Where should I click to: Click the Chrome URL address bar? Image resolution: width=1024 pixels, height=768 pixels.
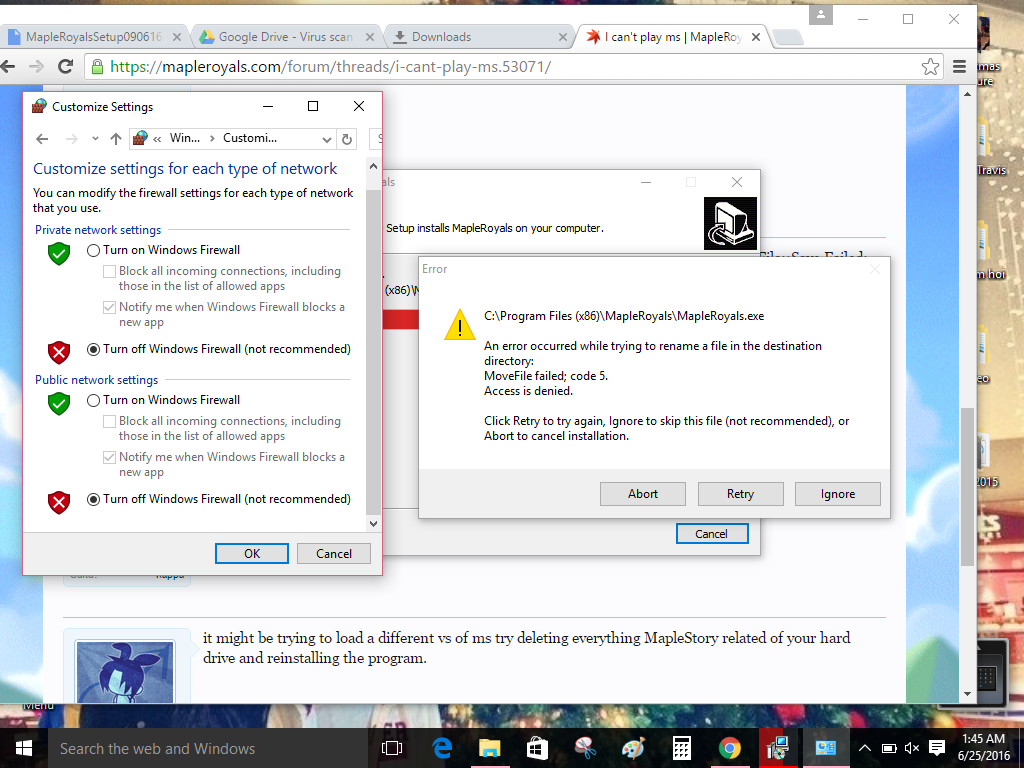pos(513,67)
